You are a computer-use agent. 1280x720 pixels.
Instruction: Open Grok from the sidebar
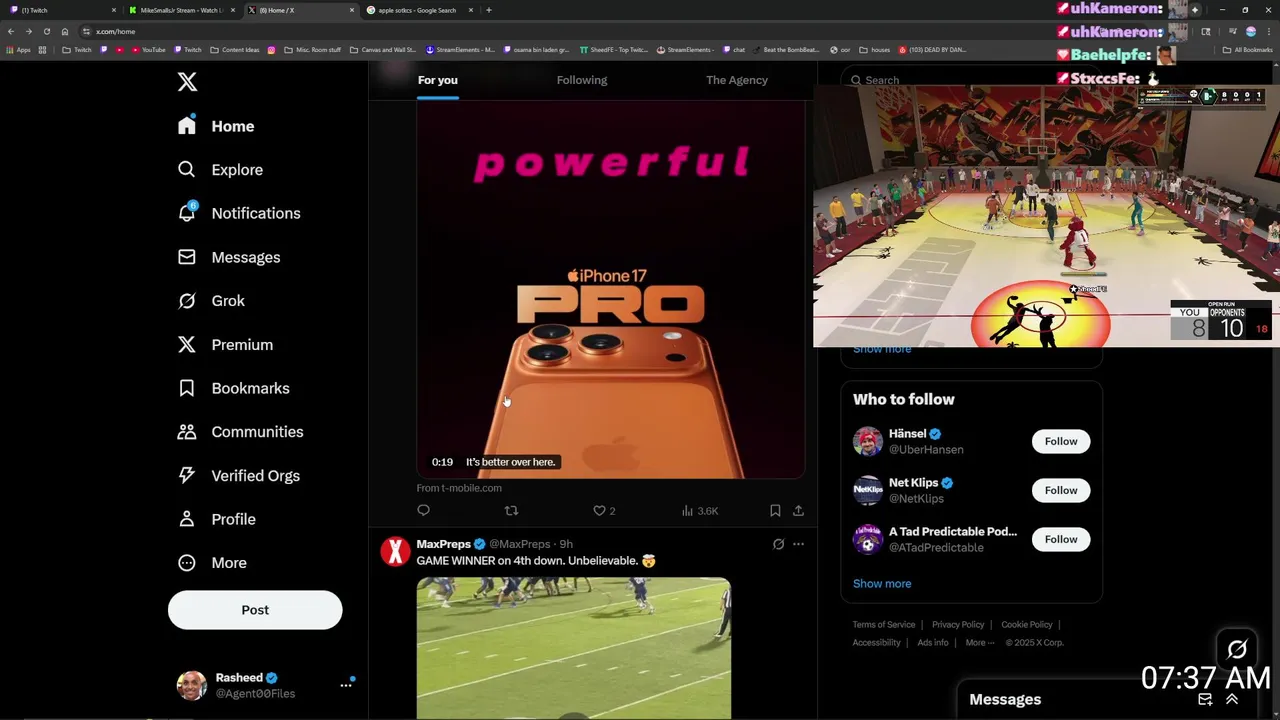point(211,301)
